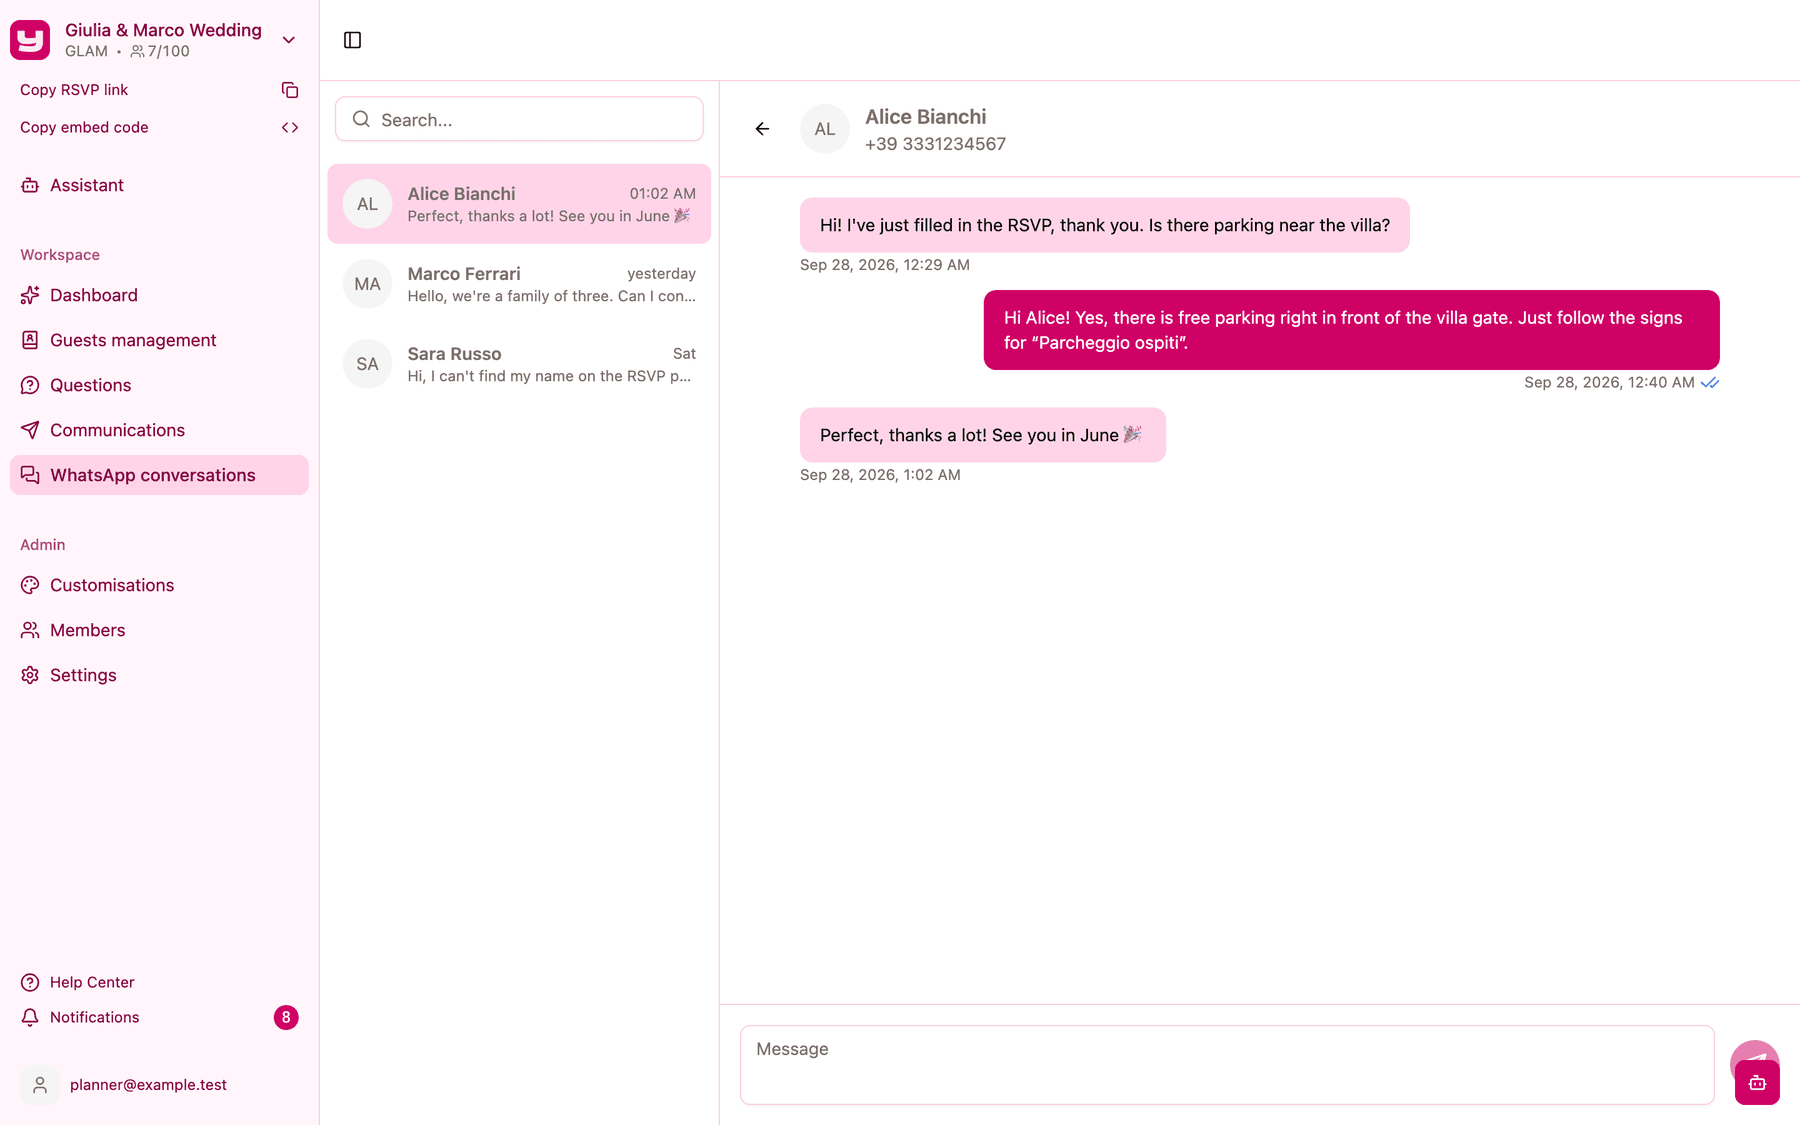Expand the Giulia & Marco Wedding workspace switcher
The width and height of the screenshot is (1800, 1125).
click(x=289, y=40)
